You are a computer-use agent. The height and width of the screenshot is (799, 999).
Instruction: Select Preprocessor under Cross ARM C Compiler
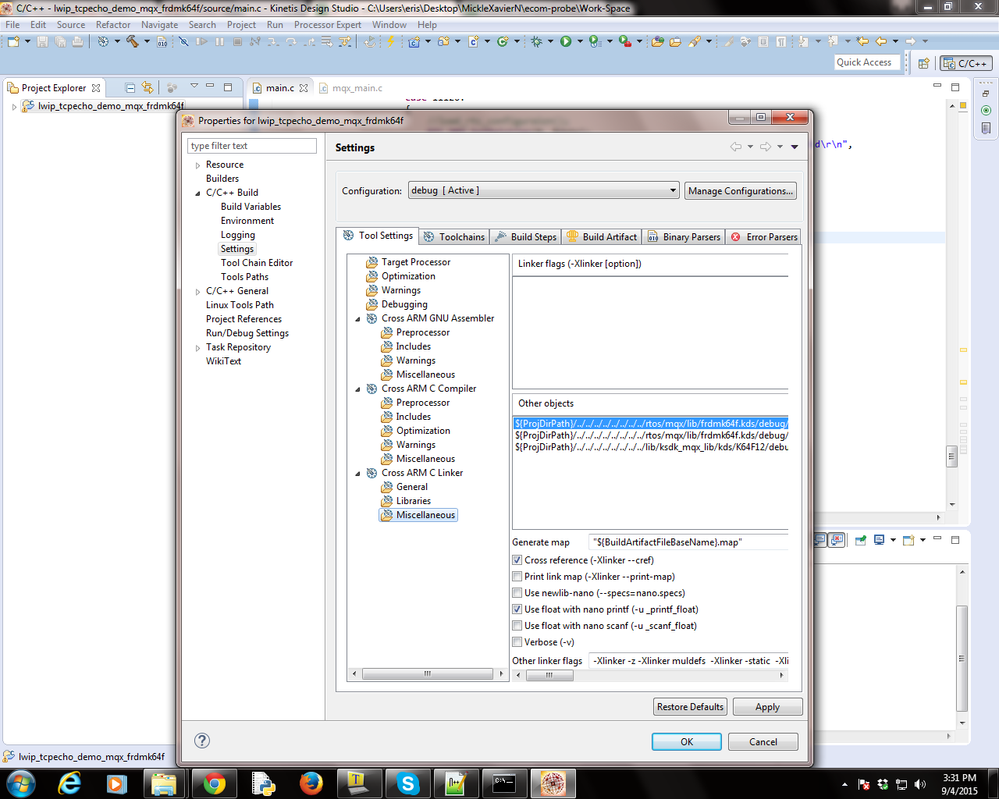(x=422, y=403)
